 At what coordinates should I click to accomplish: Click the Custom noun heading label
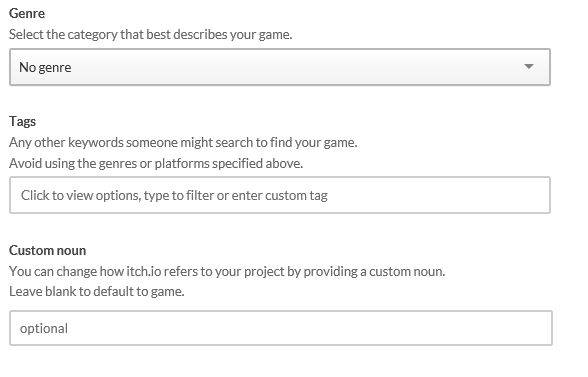point(48,250)
